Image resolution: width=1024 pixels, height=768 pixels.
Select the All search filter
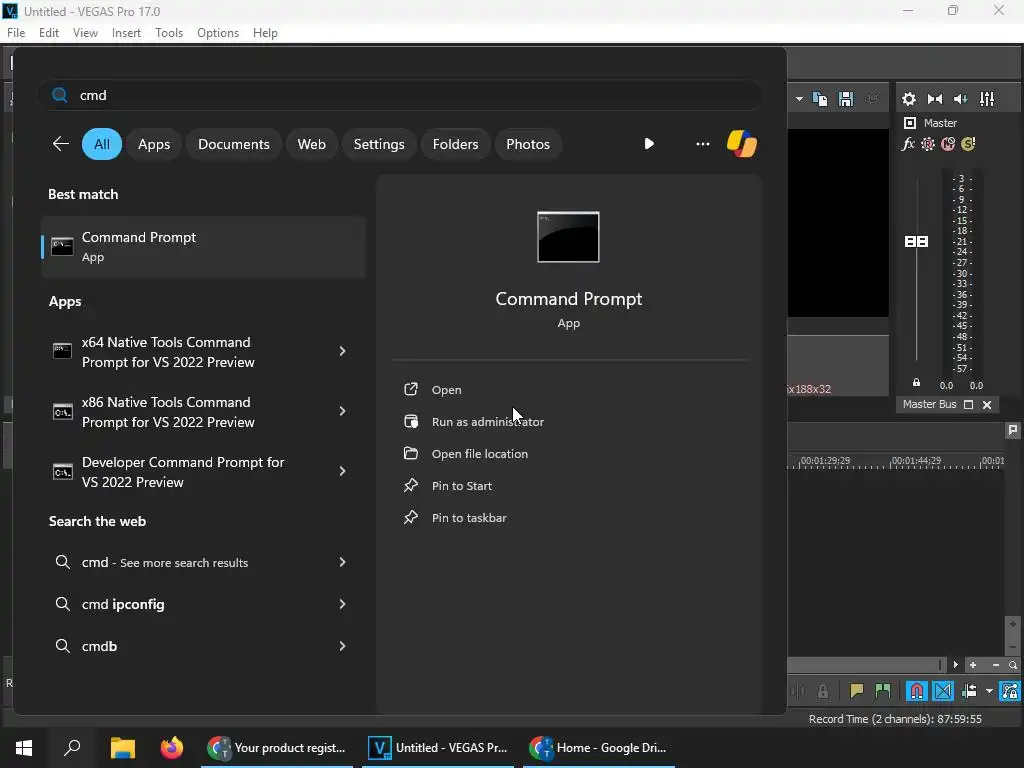102,144
